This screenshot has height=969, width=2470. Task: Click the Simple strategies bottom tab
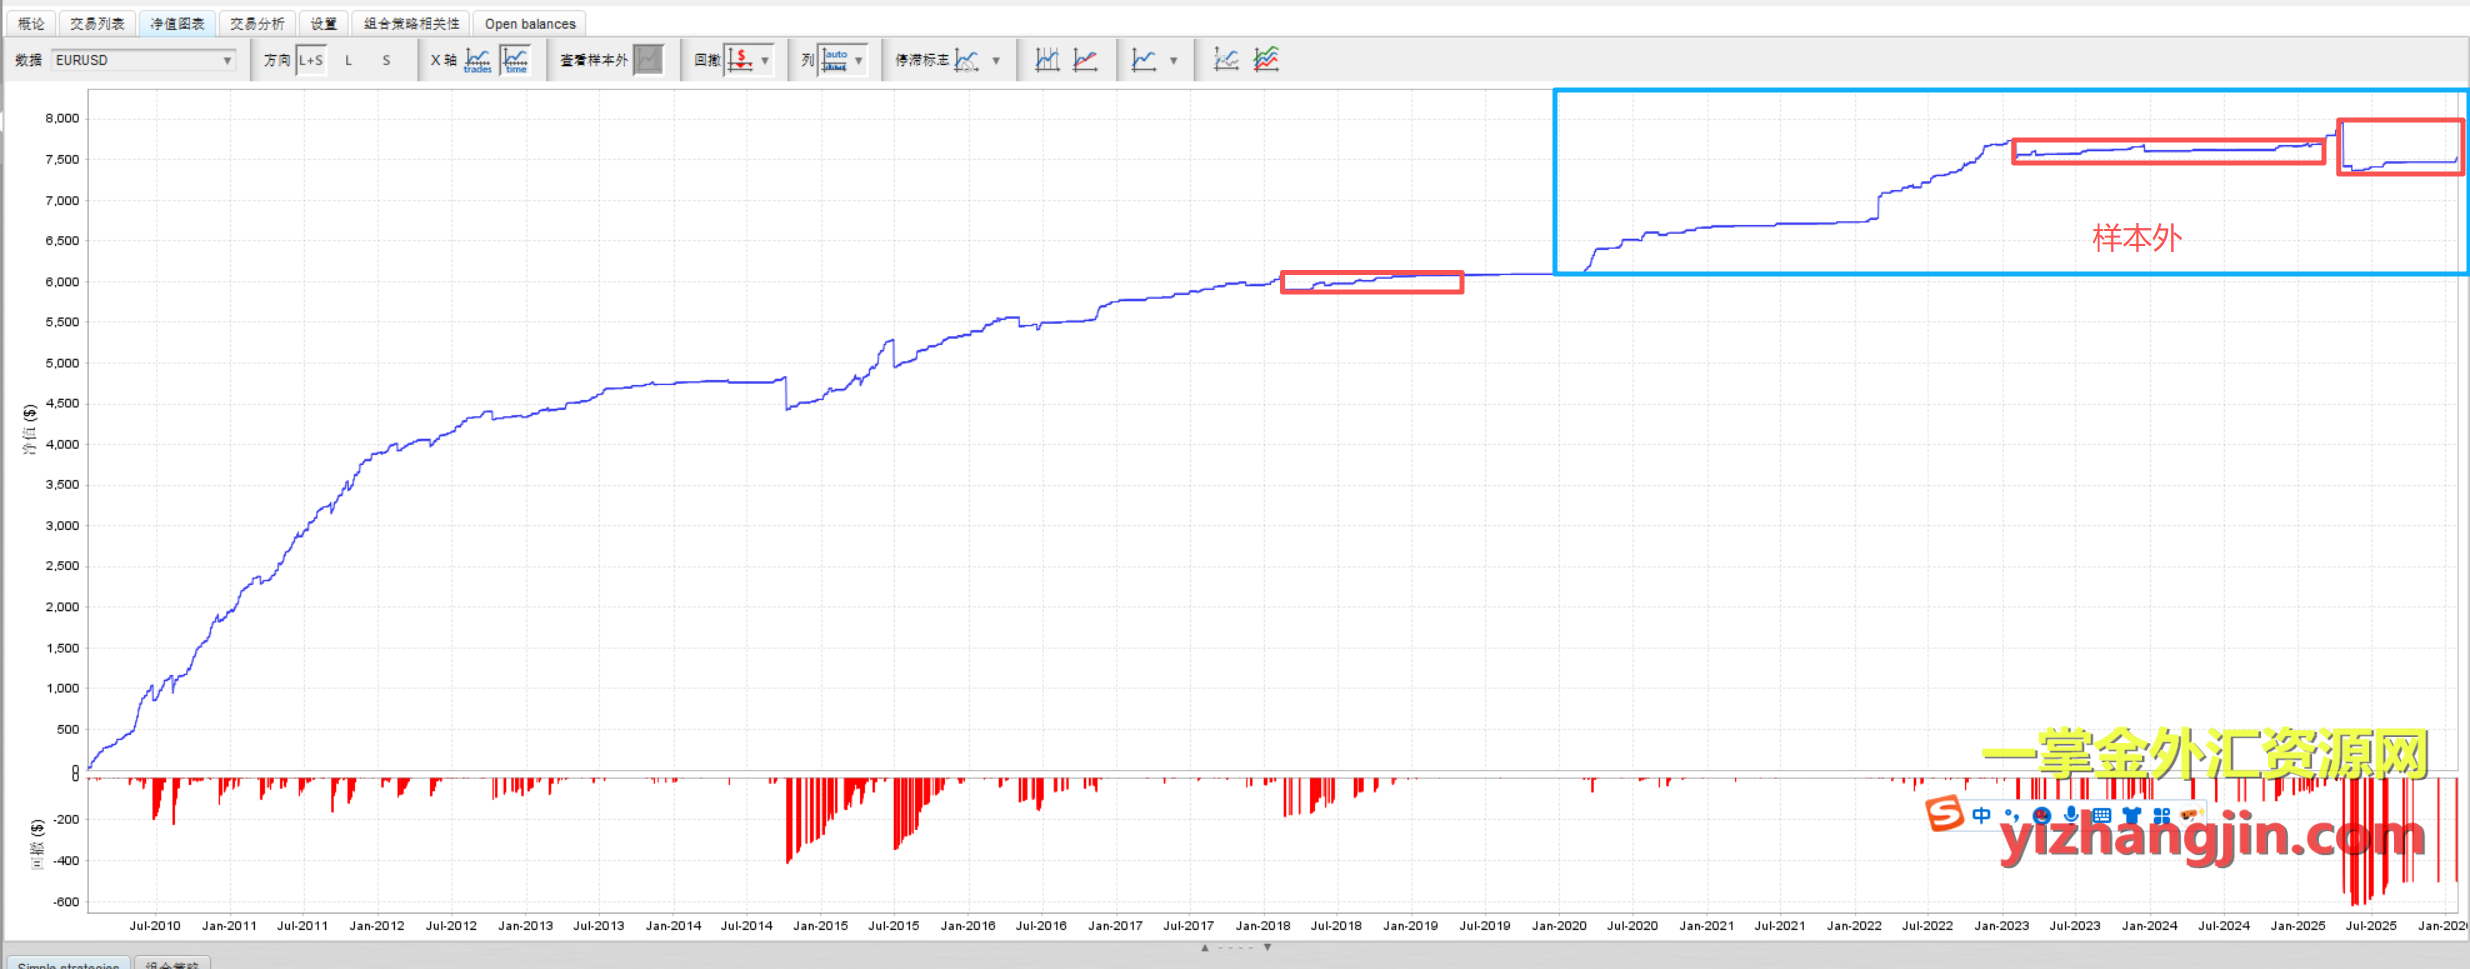click(68, 963)
